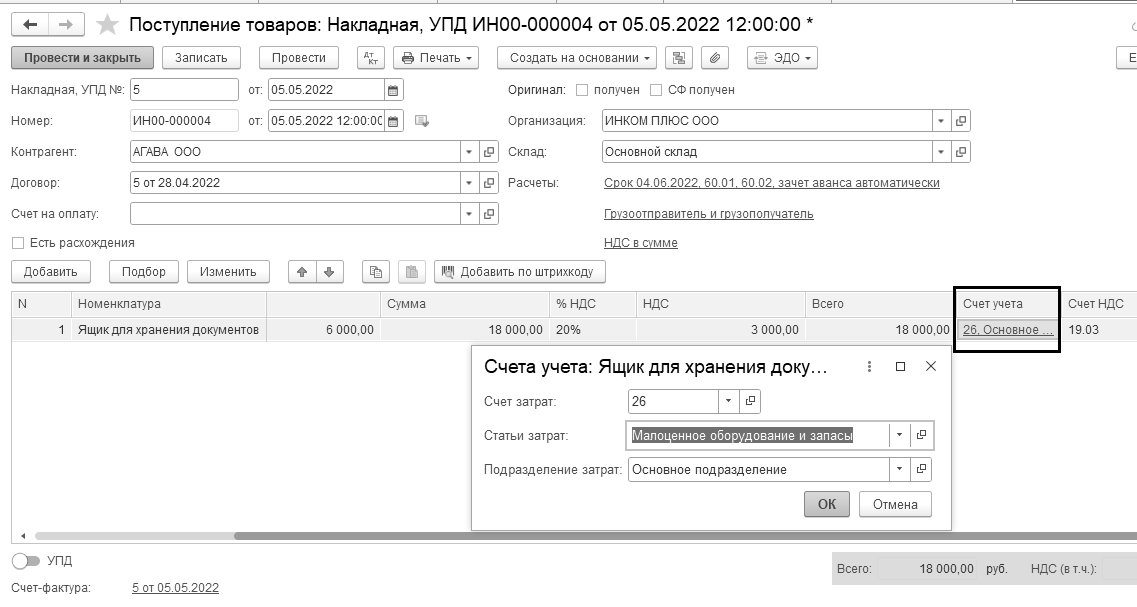Viewport: 1137px width, 607px height.
Task: Add document to favorites star
Action: point(107,25)
